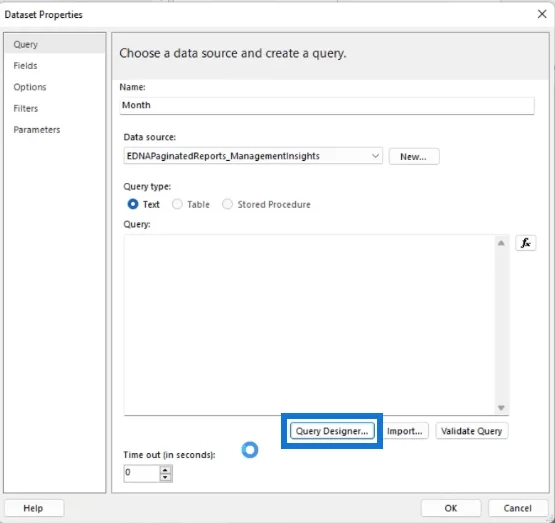Click inside the empty Query text area
555x523 pixels.
click(x=309, y=324)
